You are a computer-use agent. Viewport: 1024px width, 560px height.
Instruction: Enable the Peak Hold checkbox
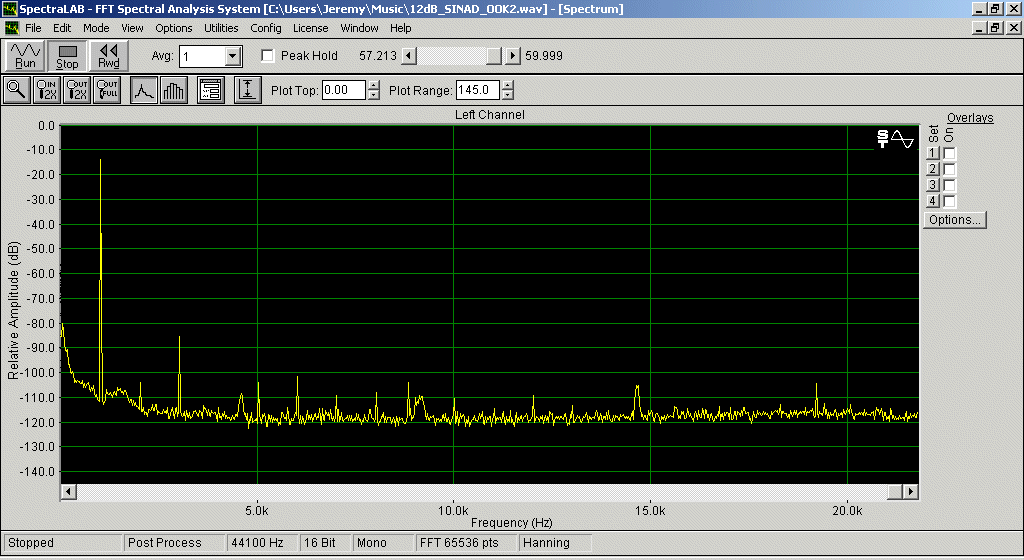pyautogui.click(x=267, y=56)
